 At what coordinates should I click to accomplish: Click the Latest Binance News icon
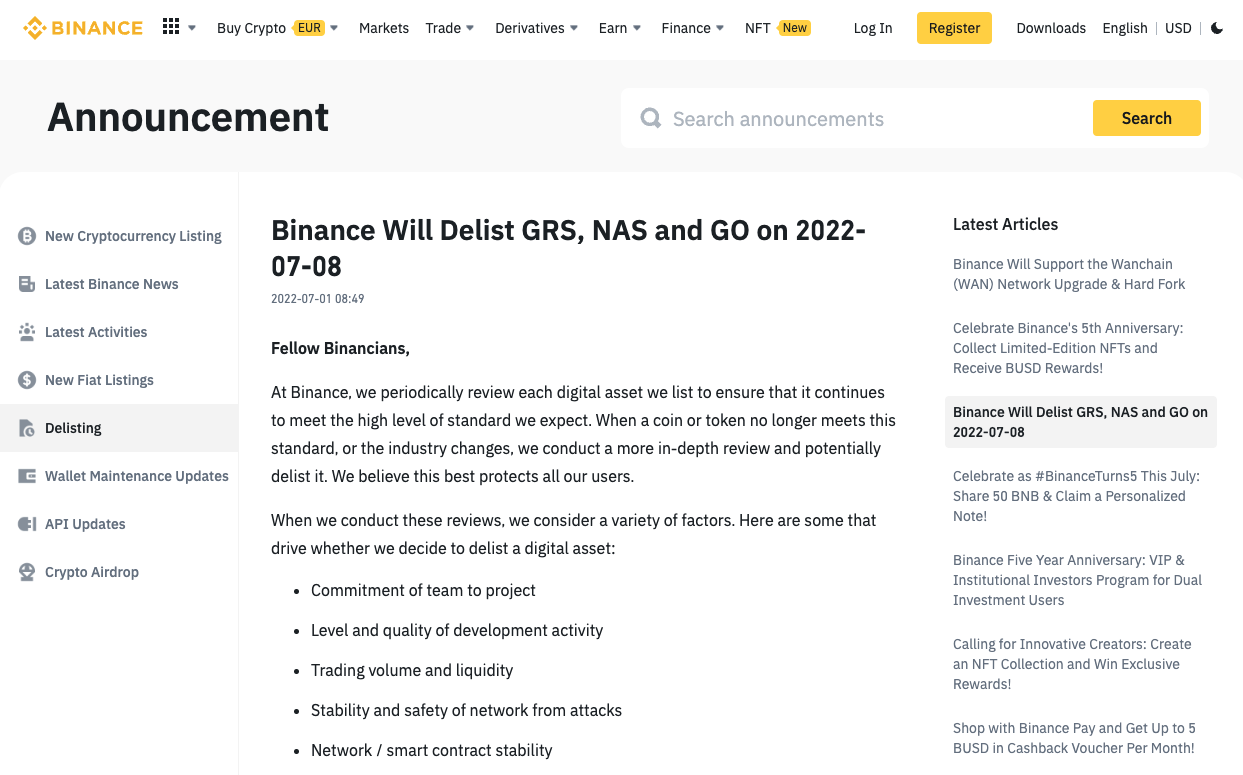pyautogui.click(x=27, y=284)
